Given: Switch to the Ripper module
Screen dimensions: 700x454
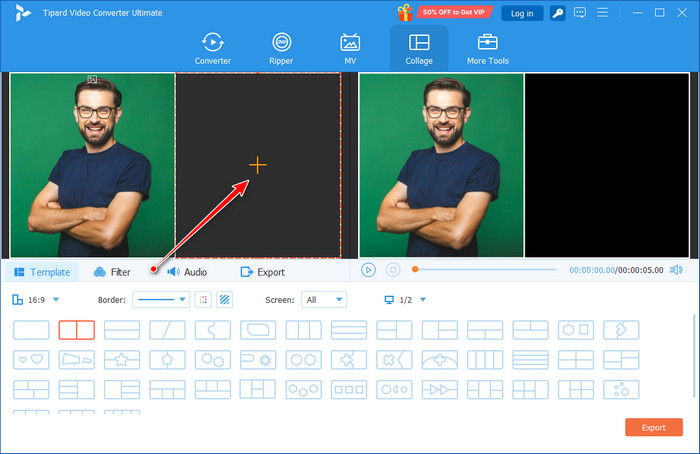Looking at the screenshot, I should pyautogui.click(x=281, y=49).
